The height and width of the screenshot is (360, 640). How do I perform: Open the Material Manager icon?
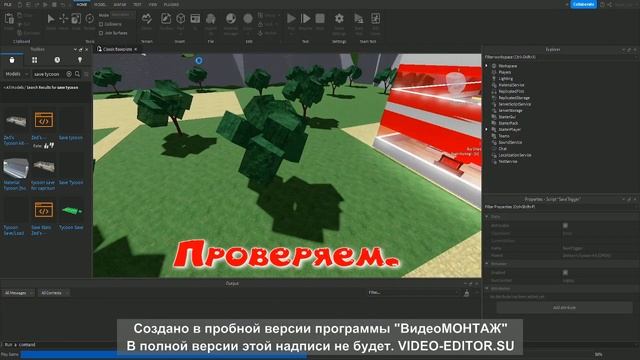click(x=231, y=19)
